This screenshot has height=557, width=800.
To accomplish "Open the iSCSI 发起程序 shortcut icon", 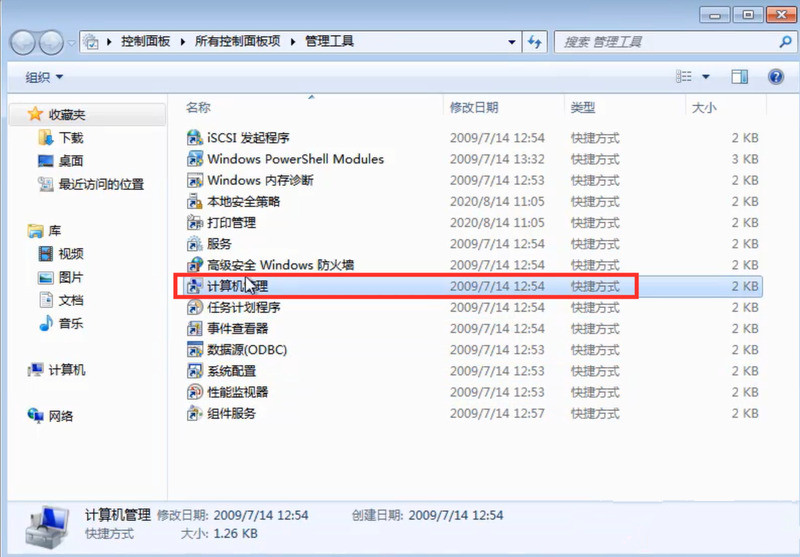I will pos(195,138).
